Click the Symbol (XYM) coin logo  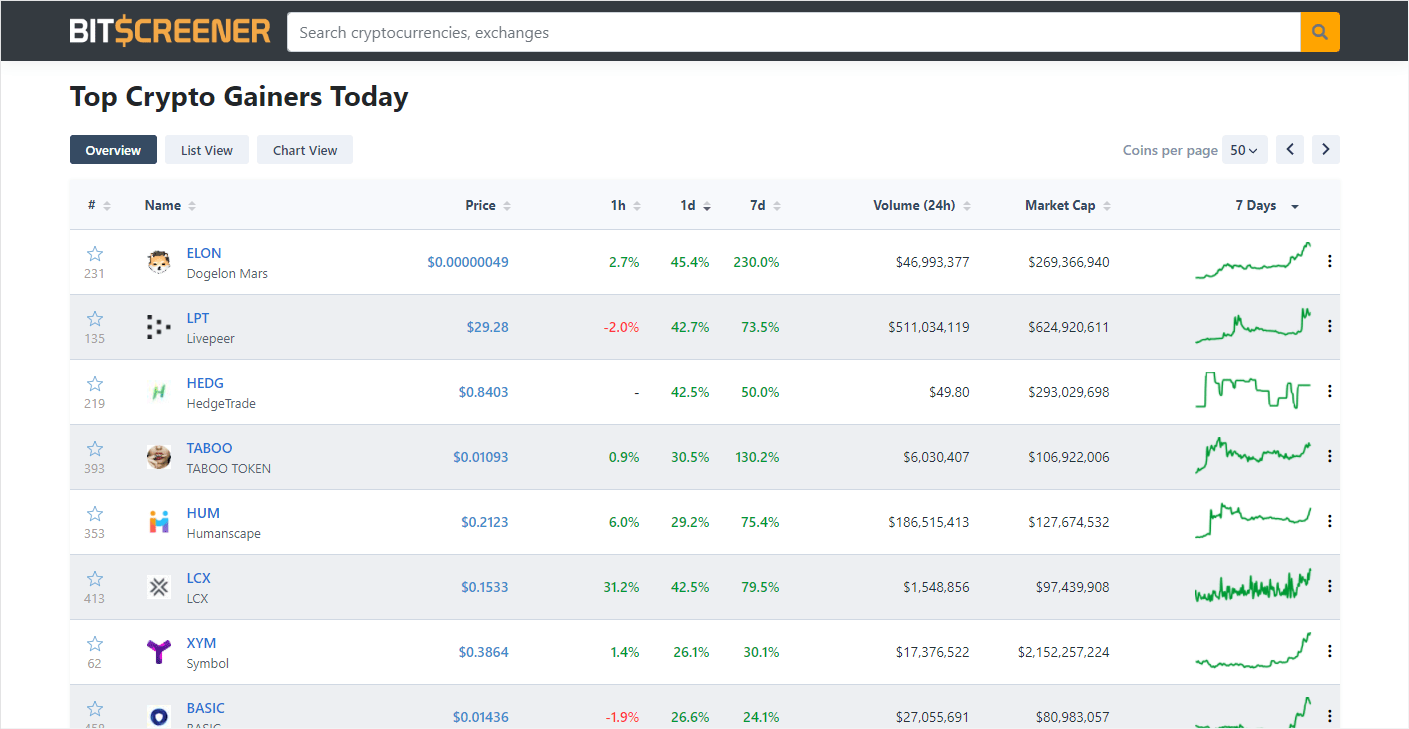158,651
